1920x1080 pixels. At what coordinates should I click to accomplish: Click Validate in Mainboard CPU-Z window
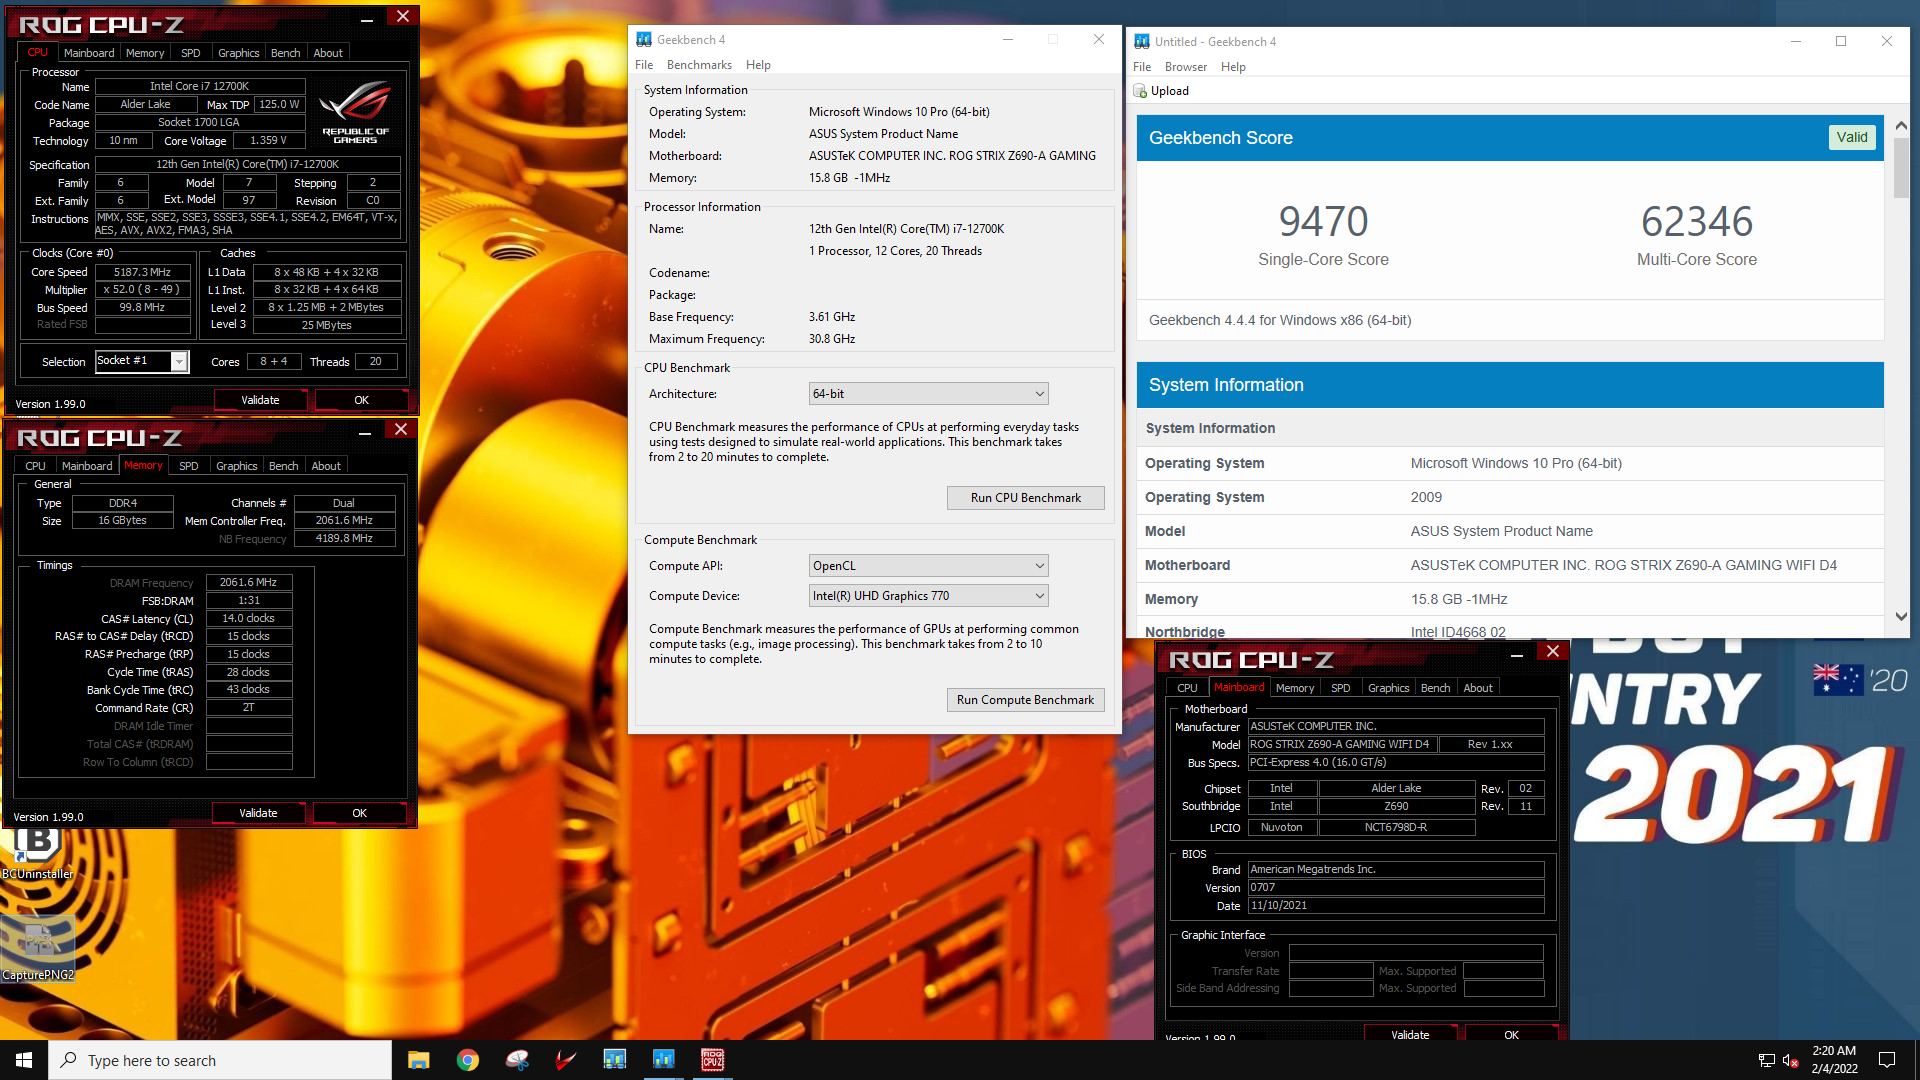[1410, 1034]
